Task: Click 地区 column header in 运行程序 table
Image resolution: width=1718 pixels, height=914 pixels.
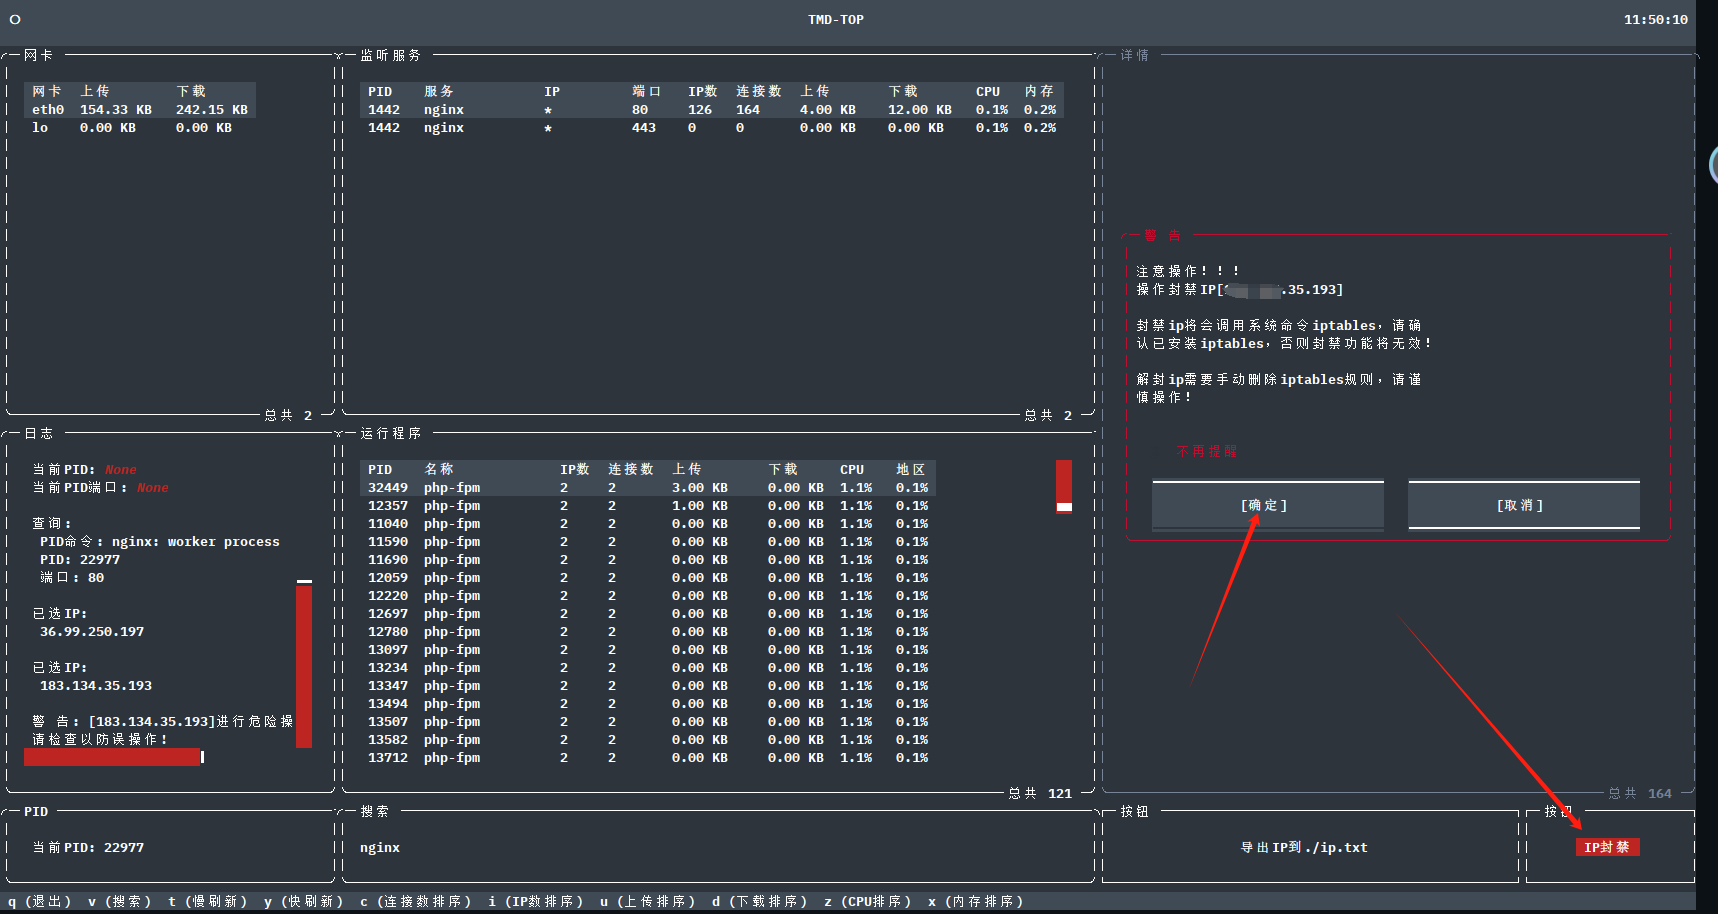Action: click(x=911, y=470)
